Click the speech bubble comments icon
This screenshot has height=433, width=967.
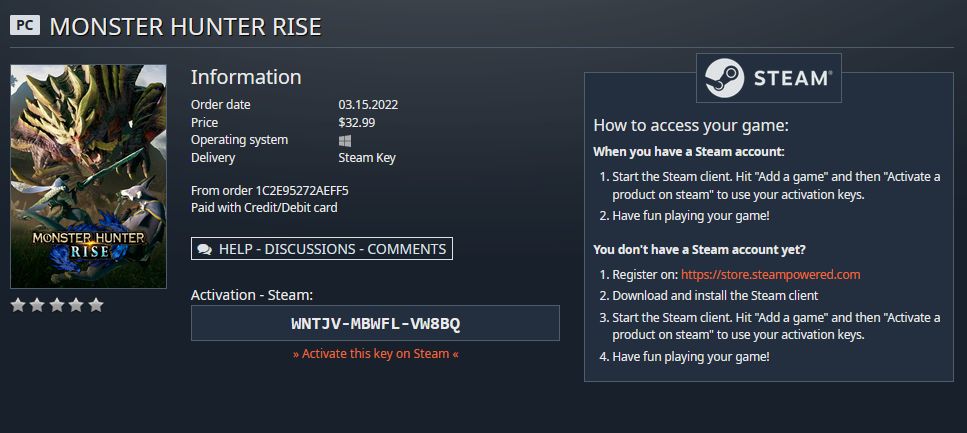tap(205, 249)
